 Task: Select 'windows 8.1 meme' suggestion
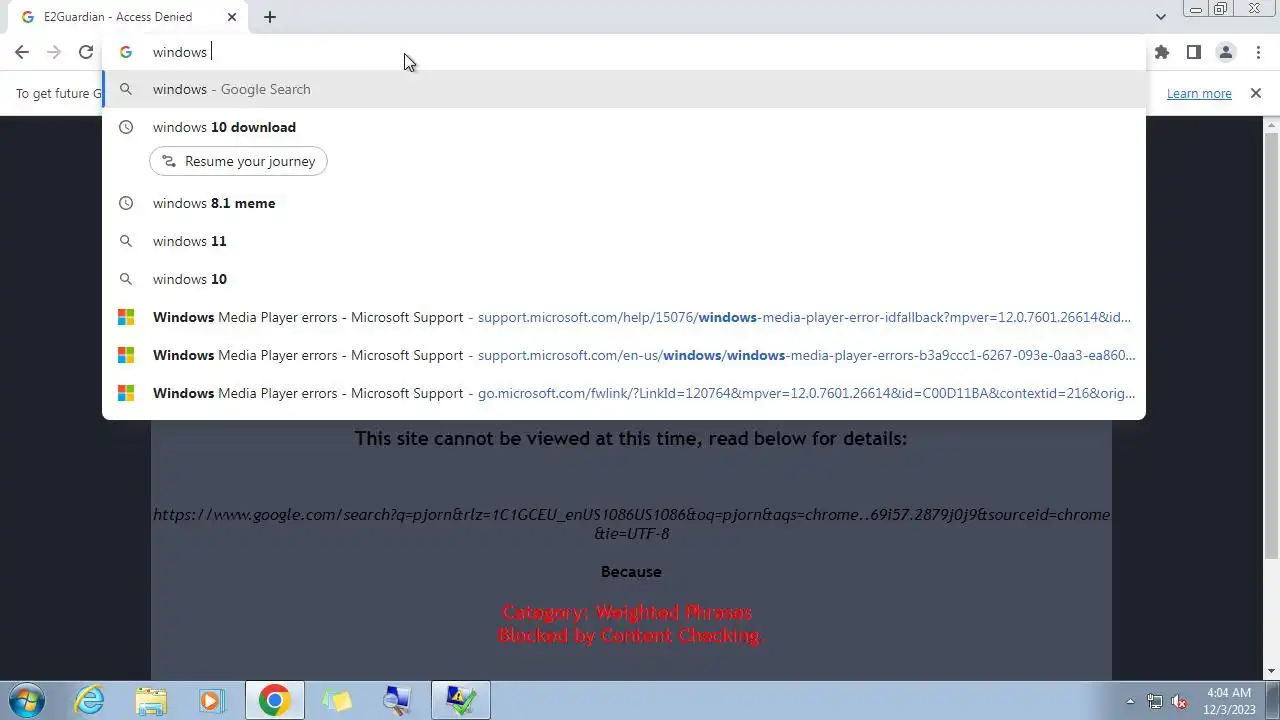[x=624, y=203]
